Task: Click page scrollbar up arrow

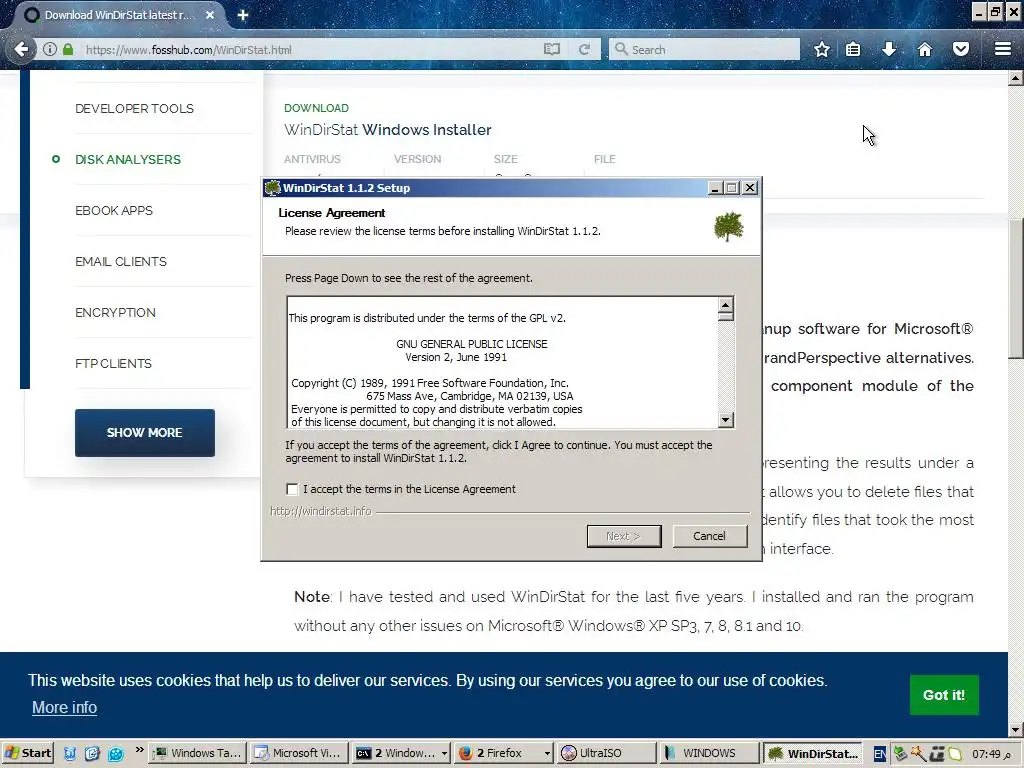Action: tap(1016, 78)
